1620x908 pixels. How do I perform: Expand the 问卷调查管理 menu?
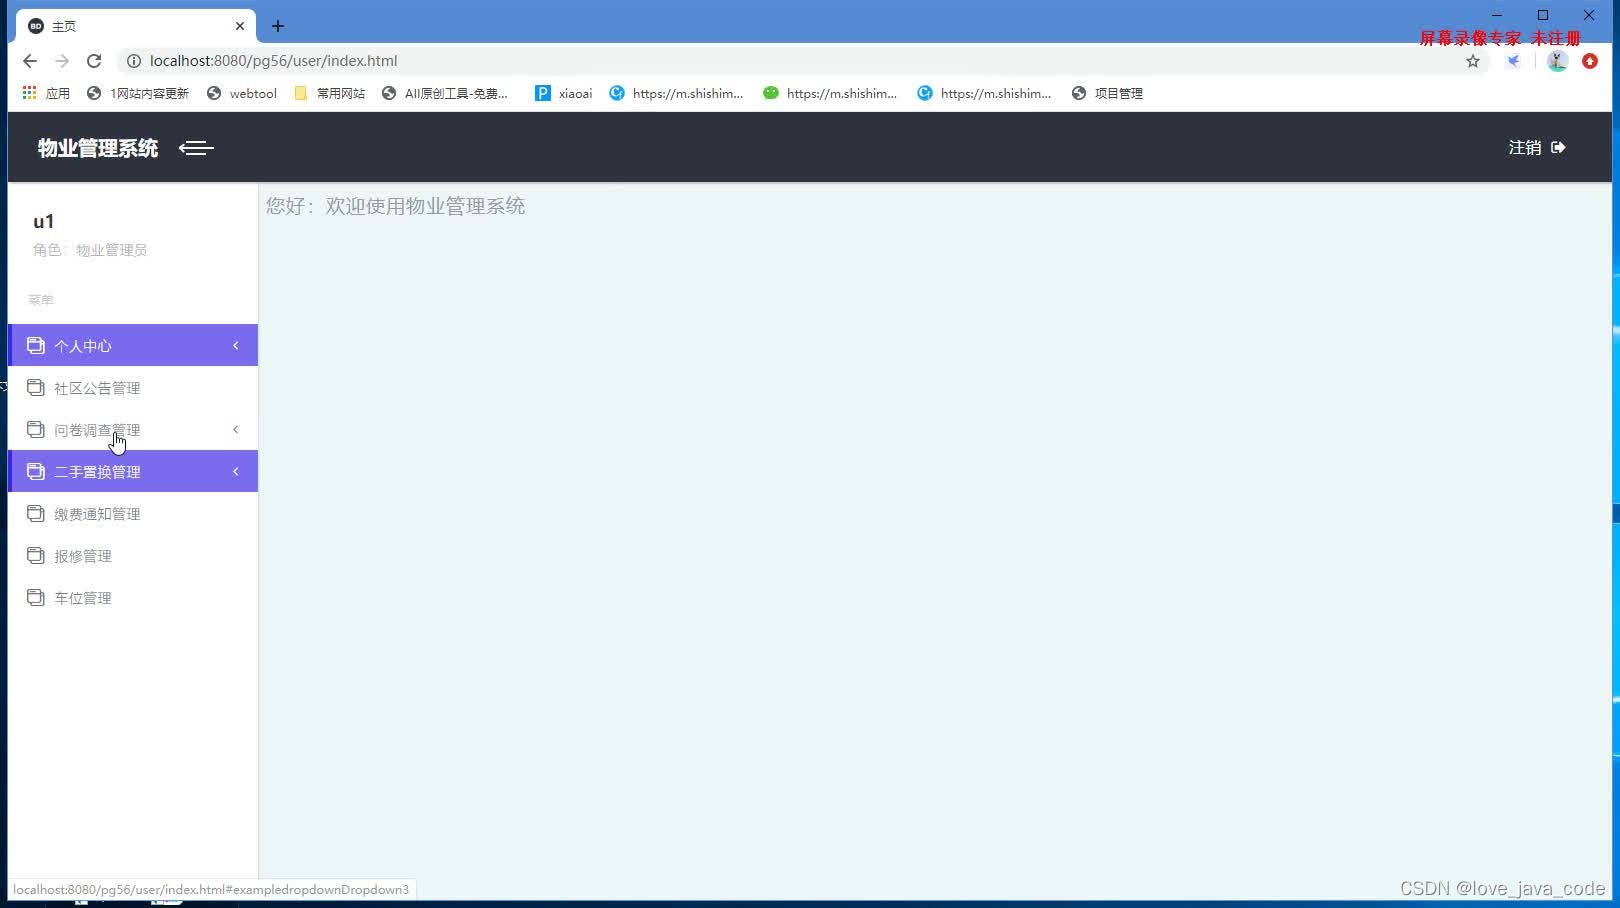coord(235,429)
